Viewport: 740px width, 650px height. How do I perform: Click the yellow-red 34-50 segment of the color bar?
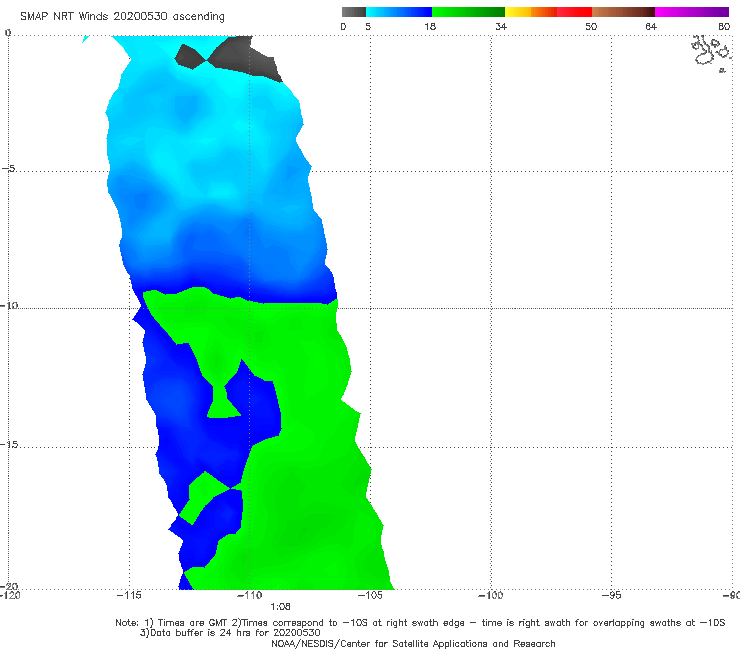(x=548, y=12)
